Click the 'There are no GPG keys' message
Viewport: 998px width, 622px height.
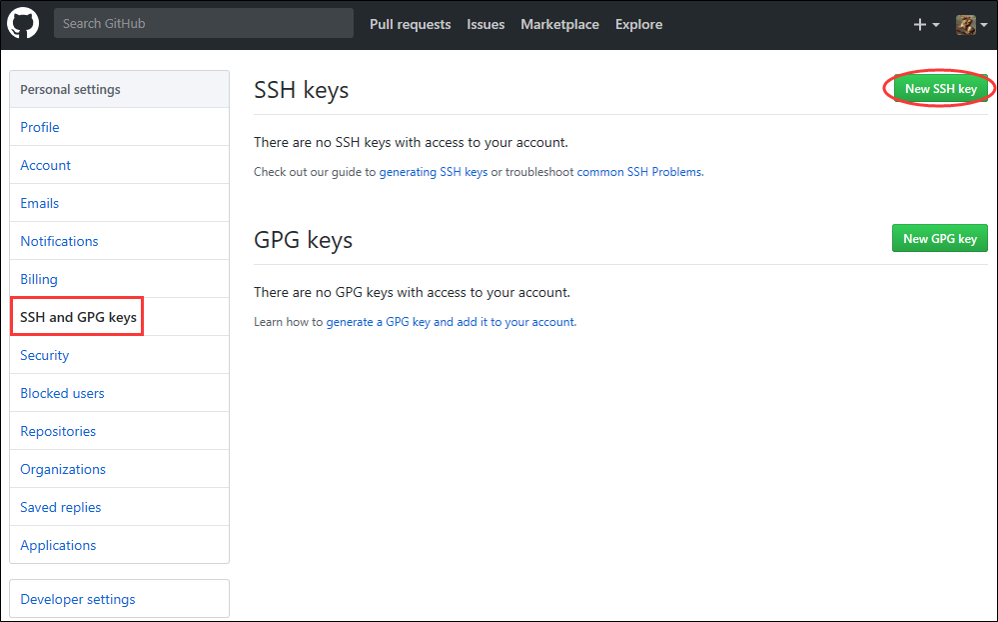412,293
